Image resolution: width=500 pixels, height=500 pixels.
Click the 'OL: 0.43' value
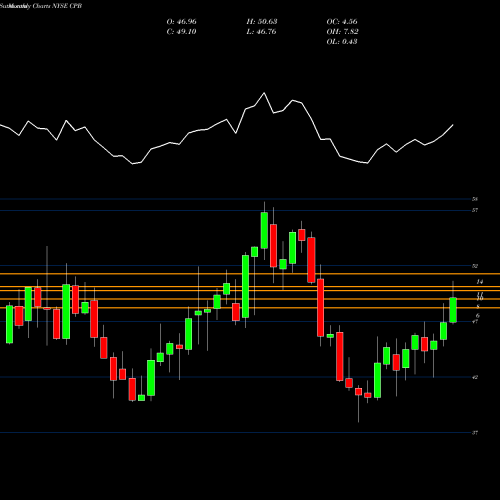342,42
